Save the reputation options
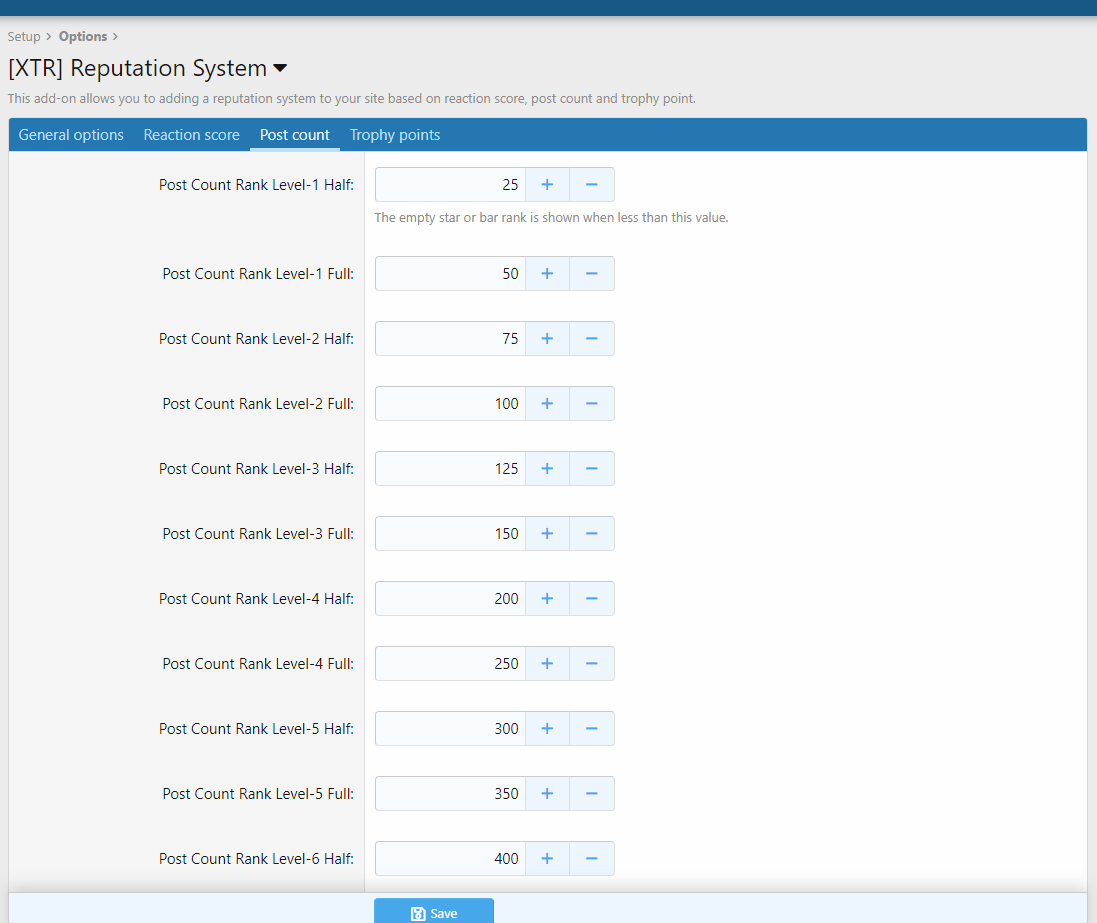 pyautogui.click(x=434, y=912)
